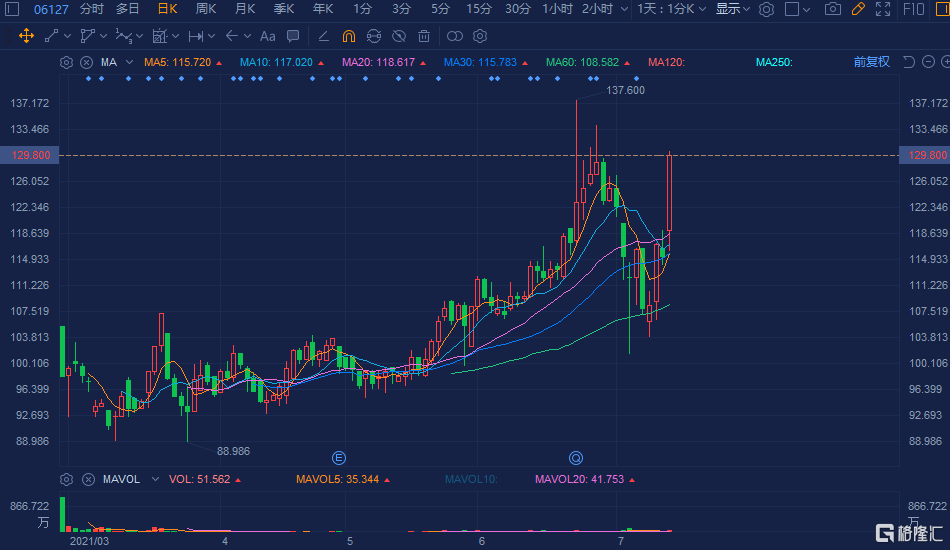The width and height of the screenshot is (950, 550).
Task: Select the angle line drawing tool
Action: click(322, 36)
